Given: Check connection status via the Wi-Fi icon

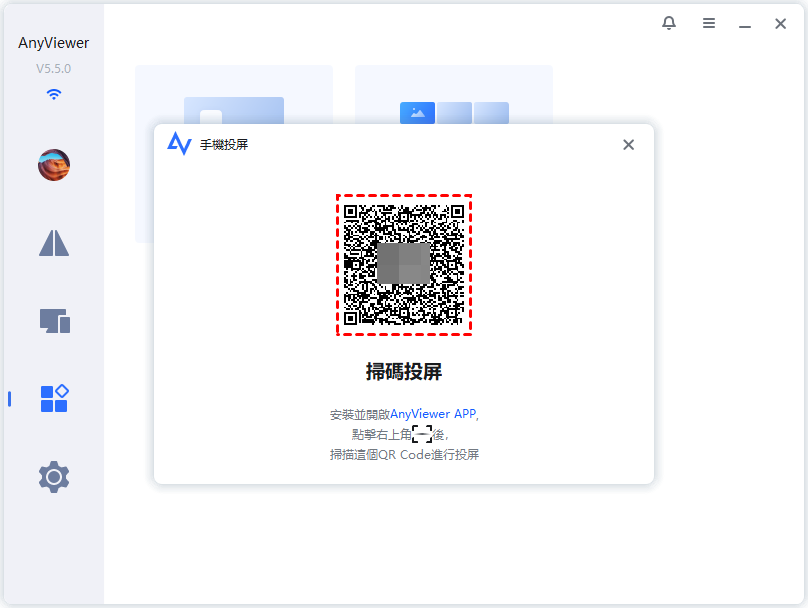Looking at the screenshot, I should pyautogui.click(x=53, y=94).
